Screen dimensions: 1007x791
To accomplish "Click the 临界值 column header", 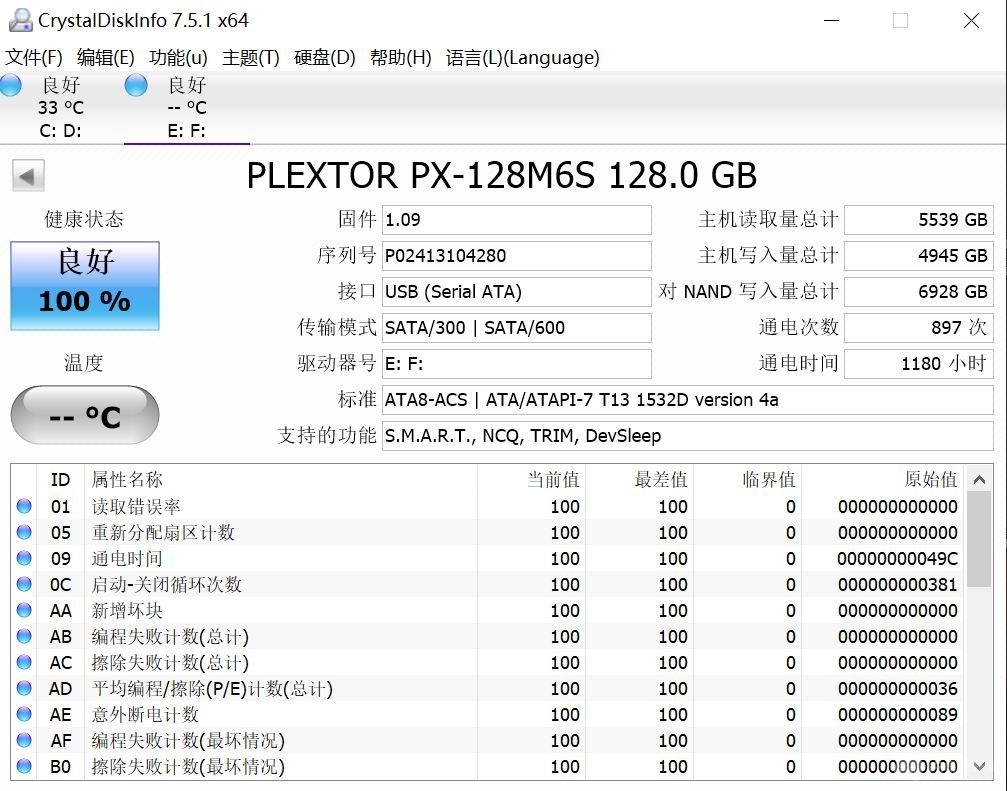I will click(x=747, y=480).
